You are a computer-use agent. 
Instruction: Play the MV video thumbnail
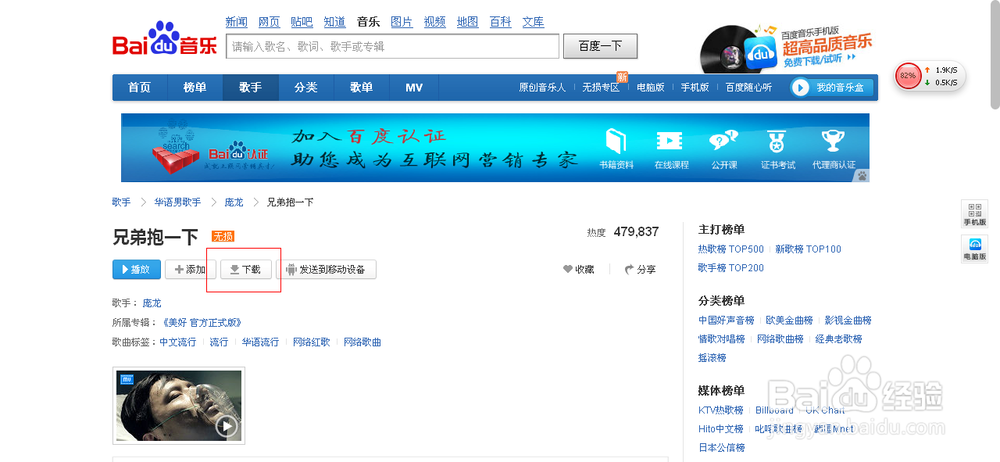click(179, 405)
